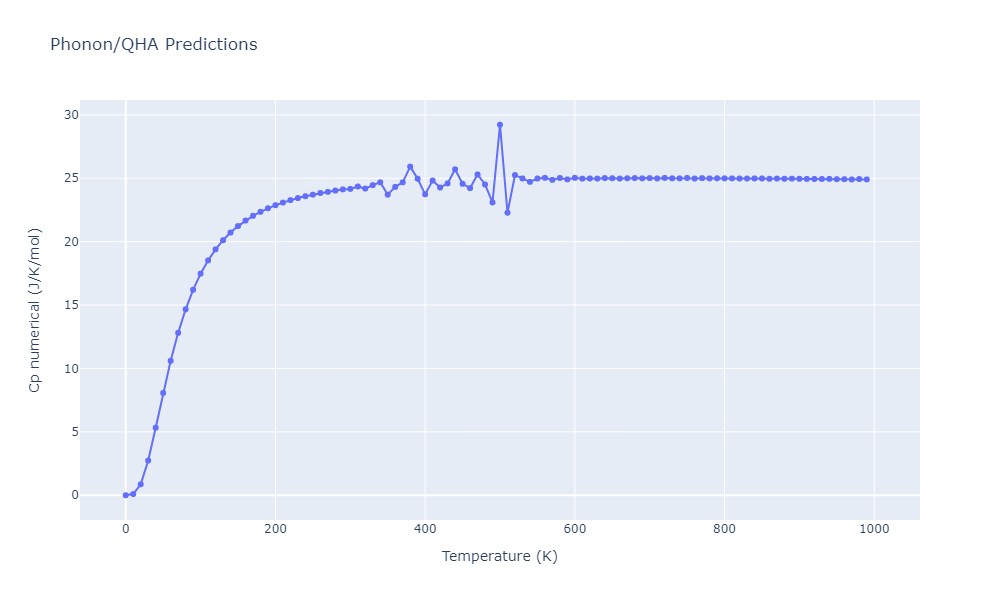This screenshot has height=600, width=1000.
Task: Click the y-axis tick label '10'
Action: click(x=69, y=368)
